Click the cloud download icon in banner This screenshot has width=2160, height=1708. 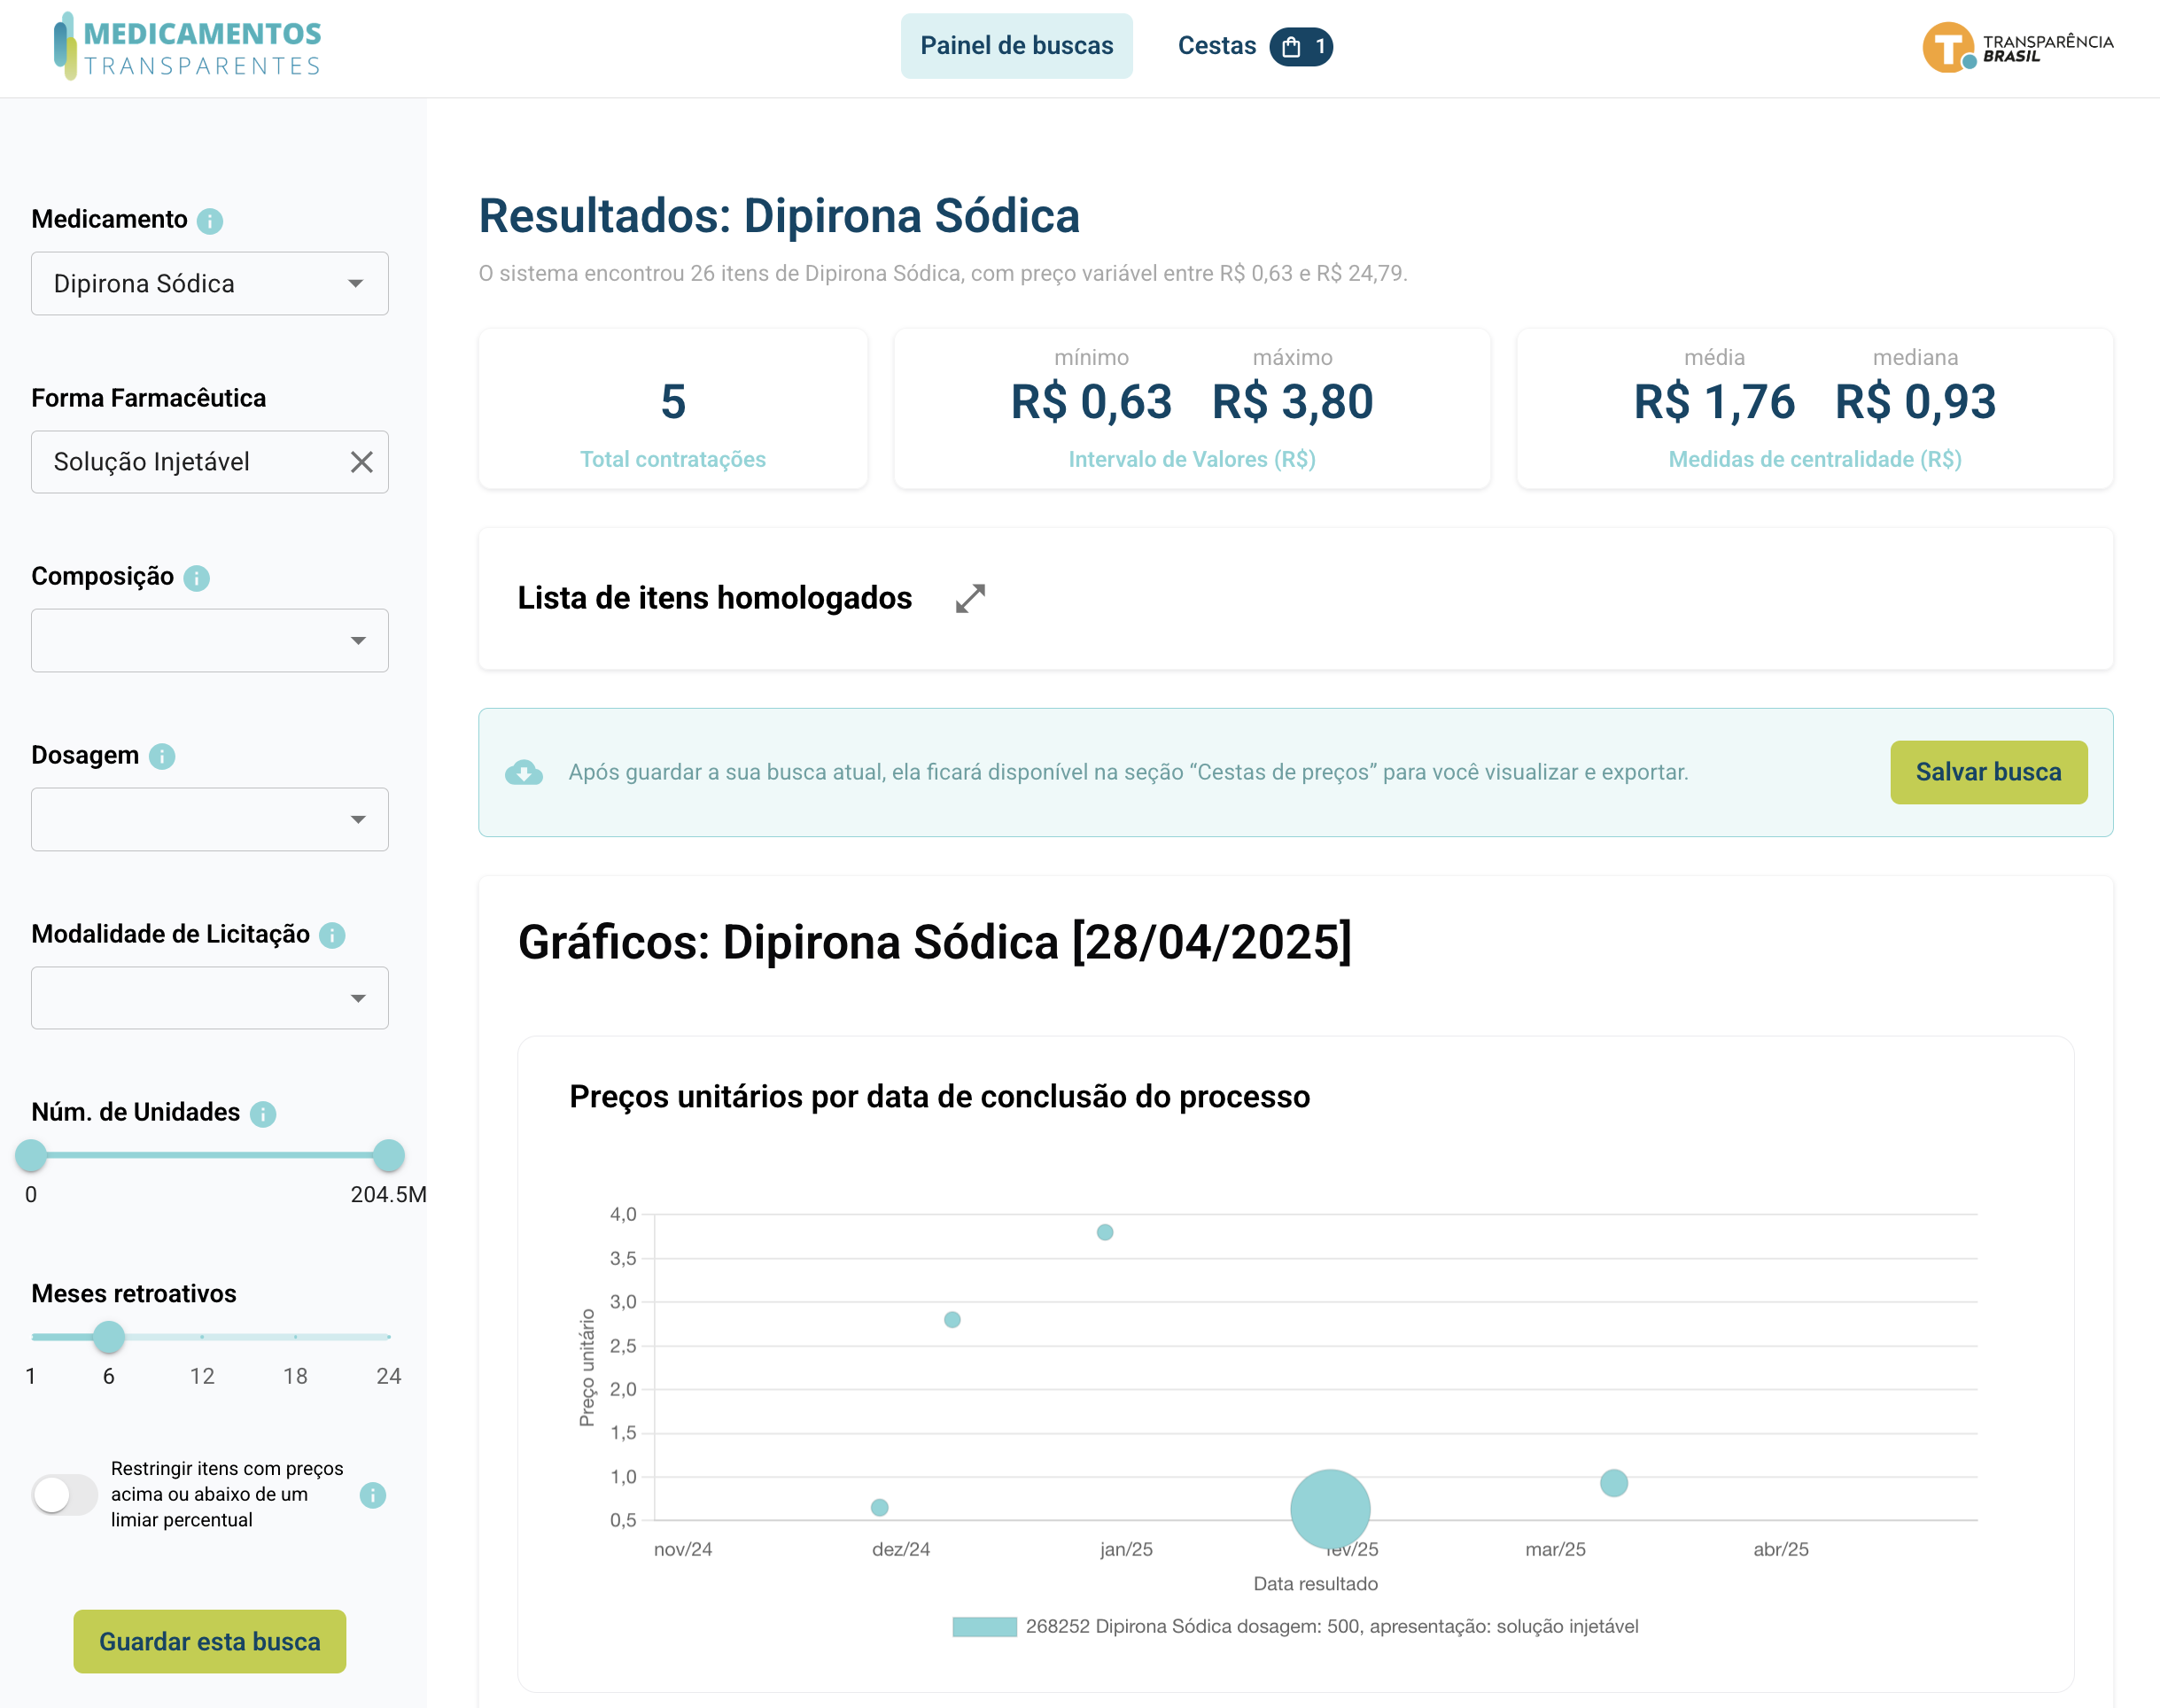[524, 772]
